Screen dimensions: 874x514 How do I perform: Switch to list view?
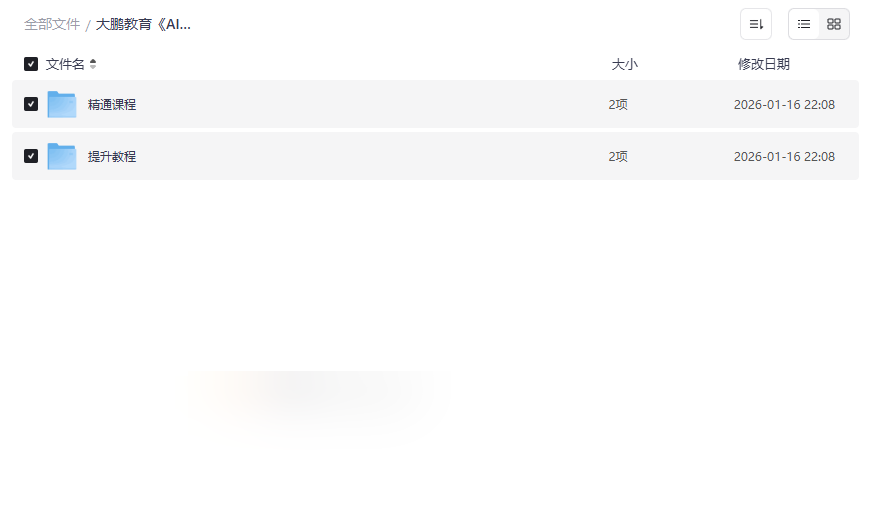(x=804, y=24)
